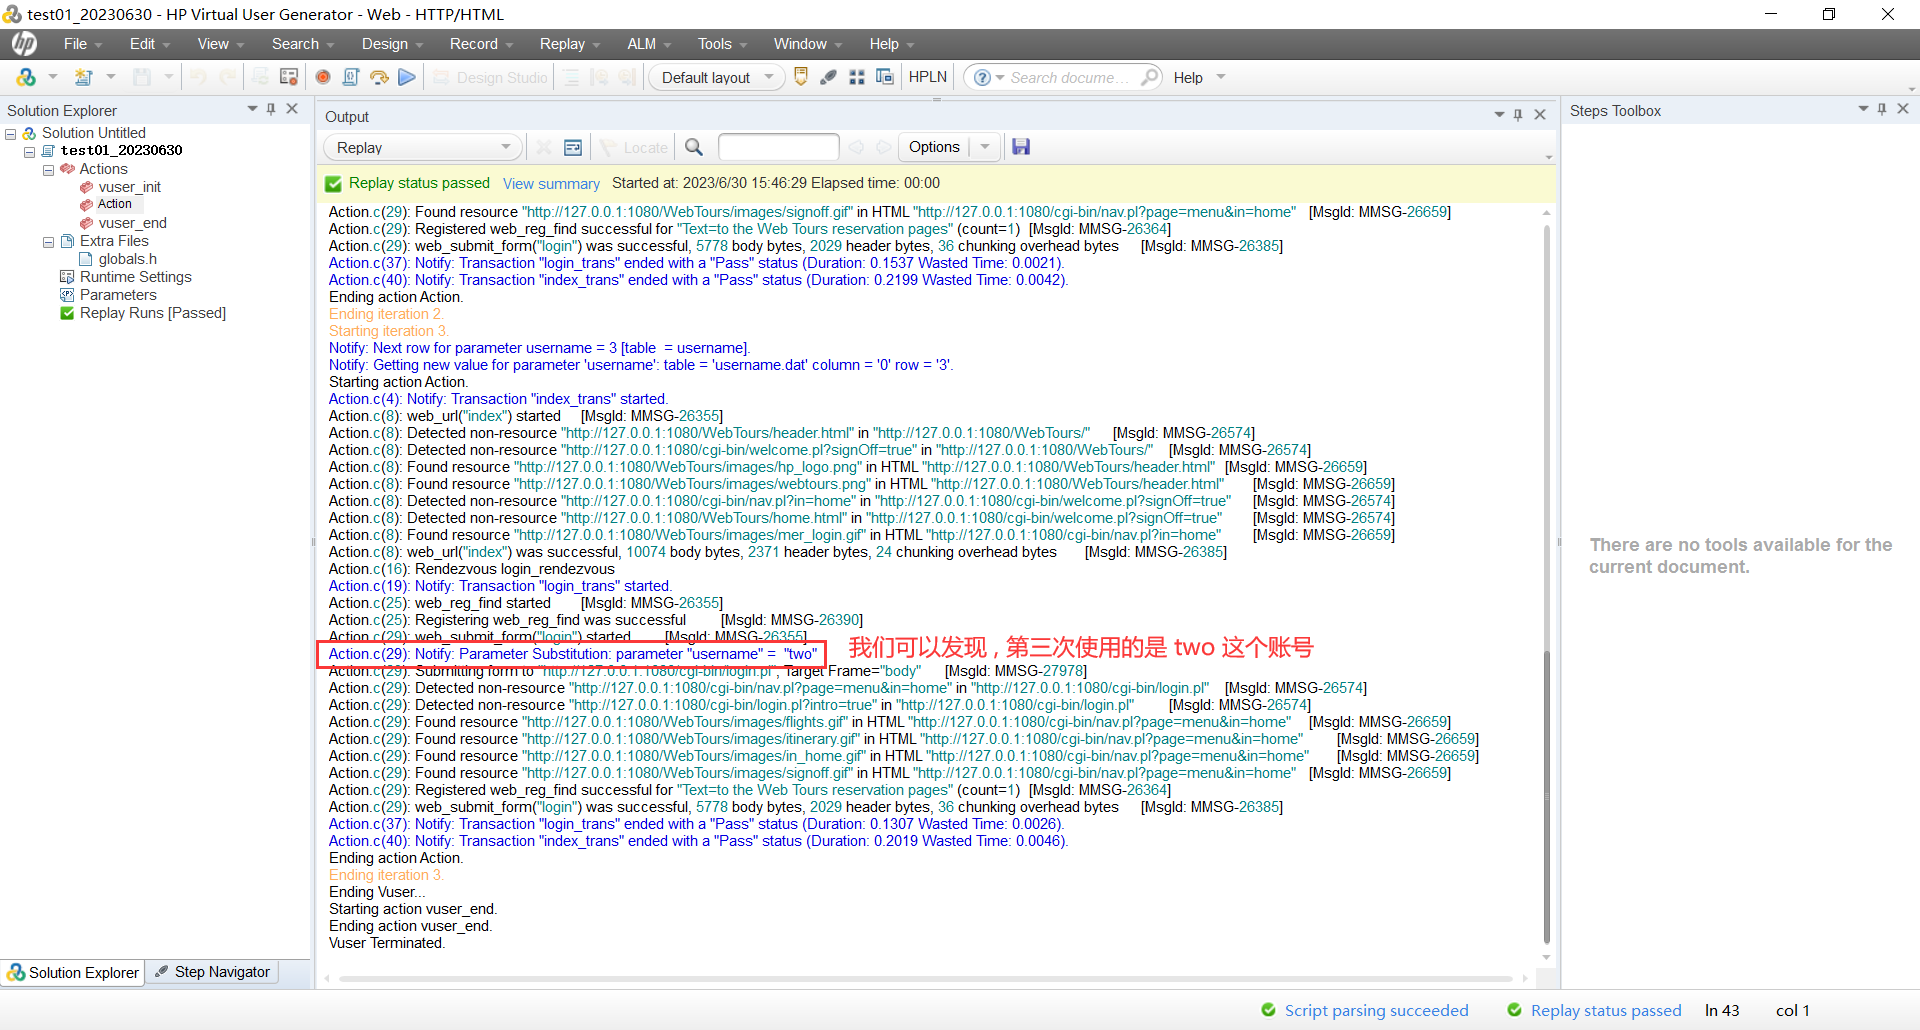Select vuser_end in the Actions tree

133,223
